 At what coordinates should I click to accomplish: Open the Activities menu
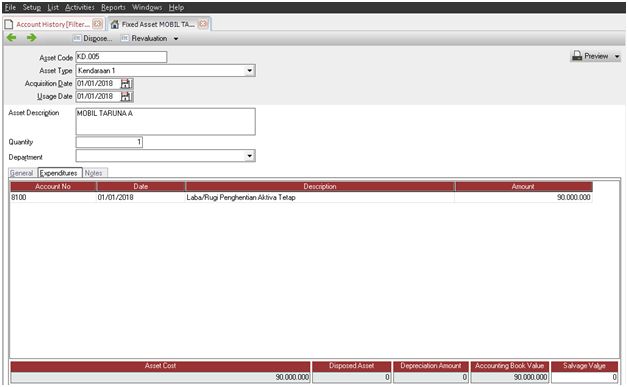click(x=80, y=7)
